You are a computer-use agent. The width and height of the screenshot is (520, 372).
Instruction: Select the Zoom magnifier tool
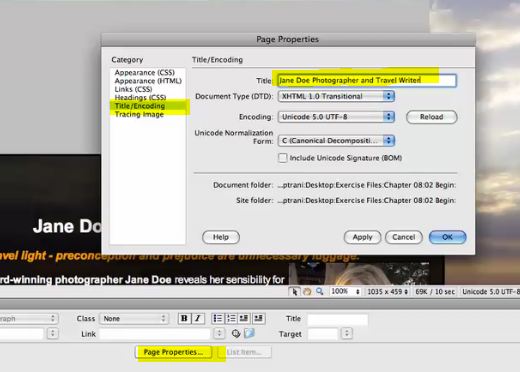(319, 292)
